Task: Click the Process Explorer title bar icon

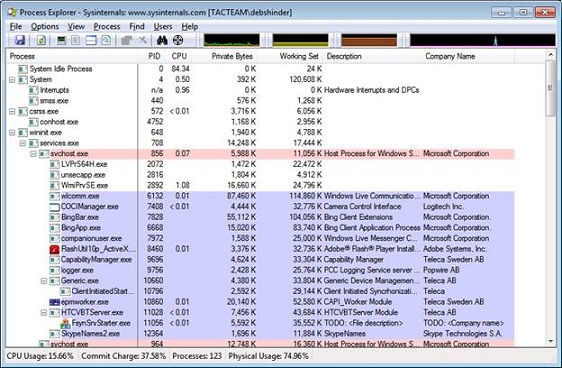Action: 12,12
